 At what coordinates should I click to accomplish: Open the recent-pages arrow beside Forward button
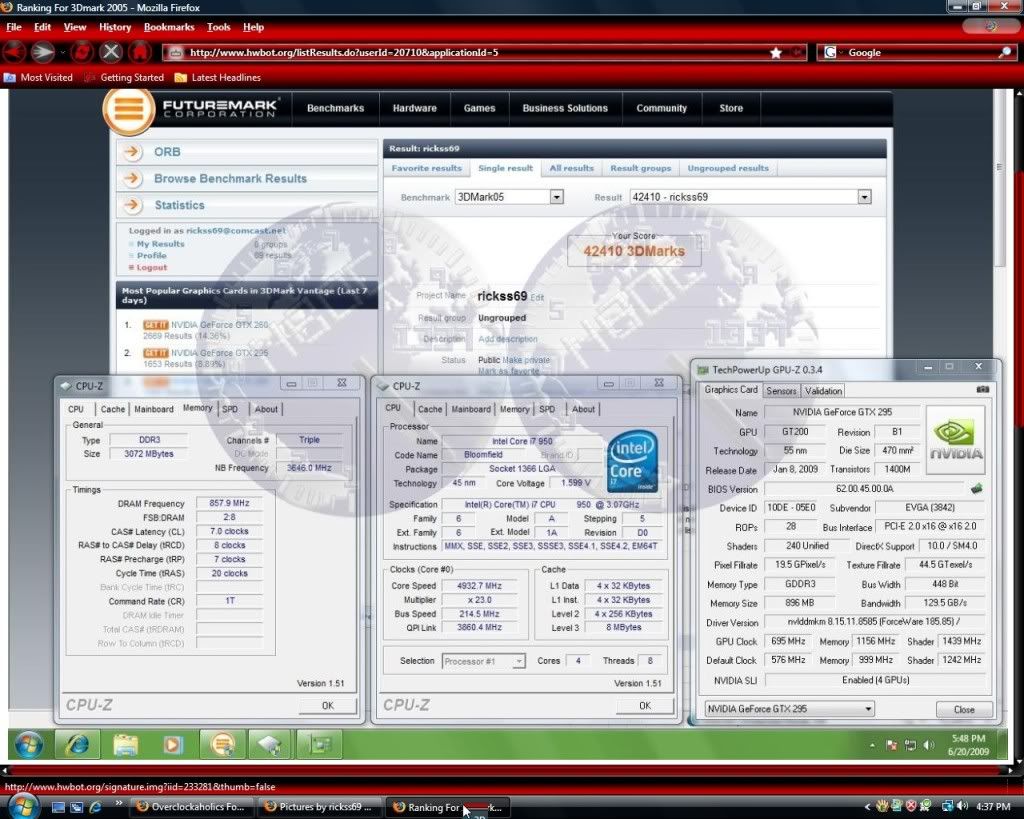click(x=63, y=52)
